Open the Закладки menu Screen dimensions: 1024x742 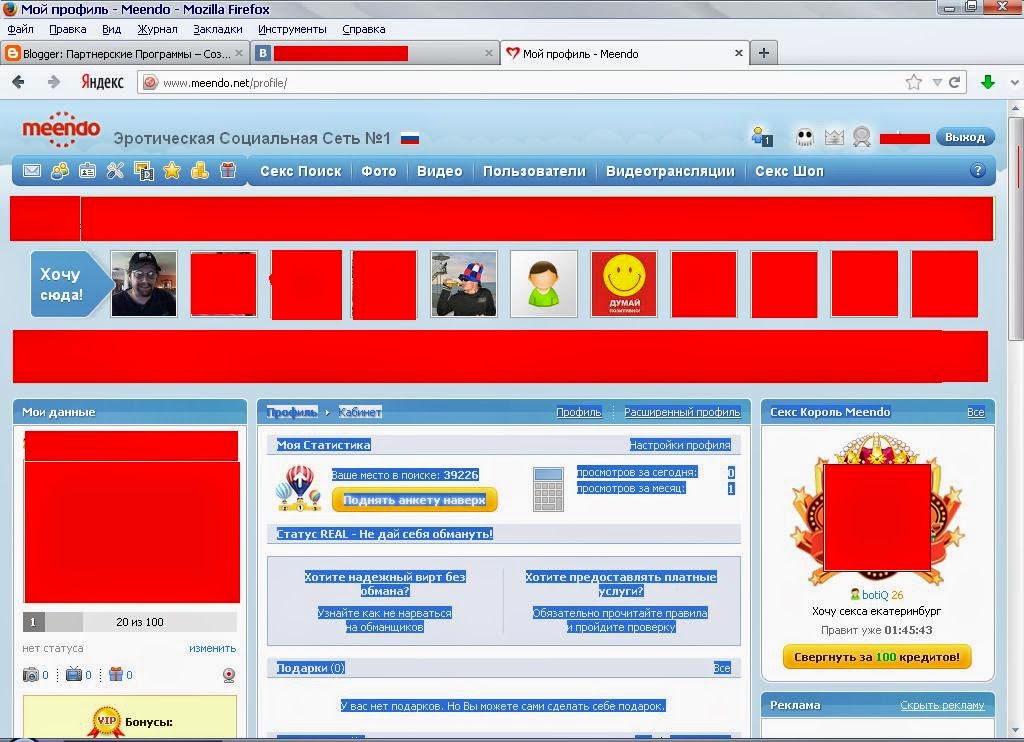(218, 29)
